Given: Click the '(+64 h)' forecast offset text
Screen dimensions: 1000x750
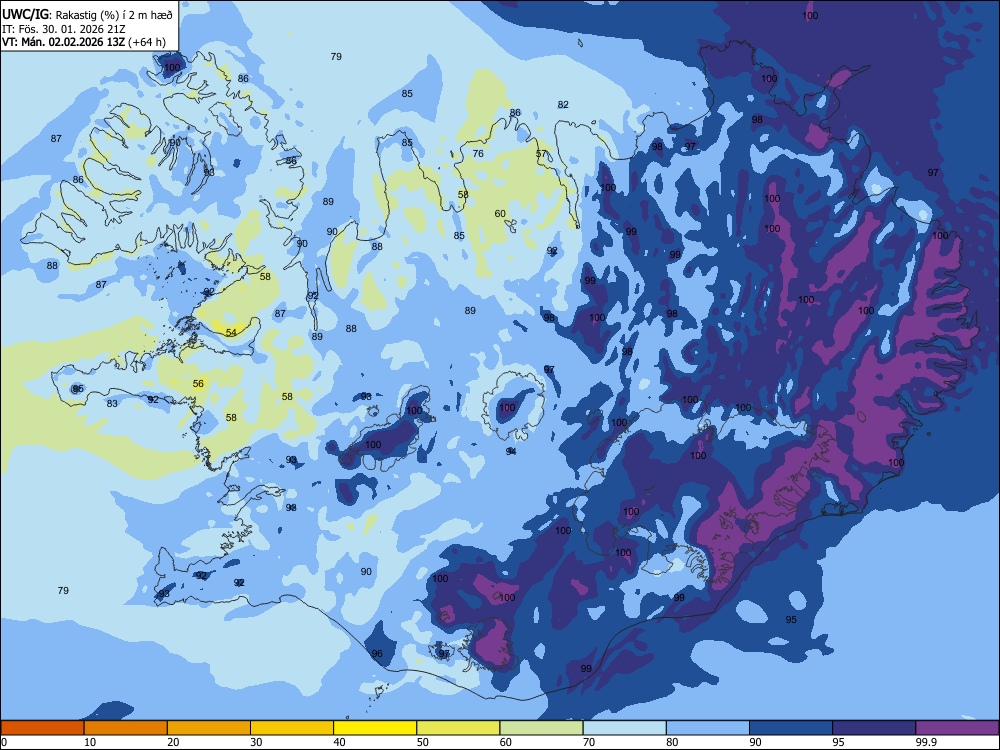Looking at the screenshot, I should [147, 43].
